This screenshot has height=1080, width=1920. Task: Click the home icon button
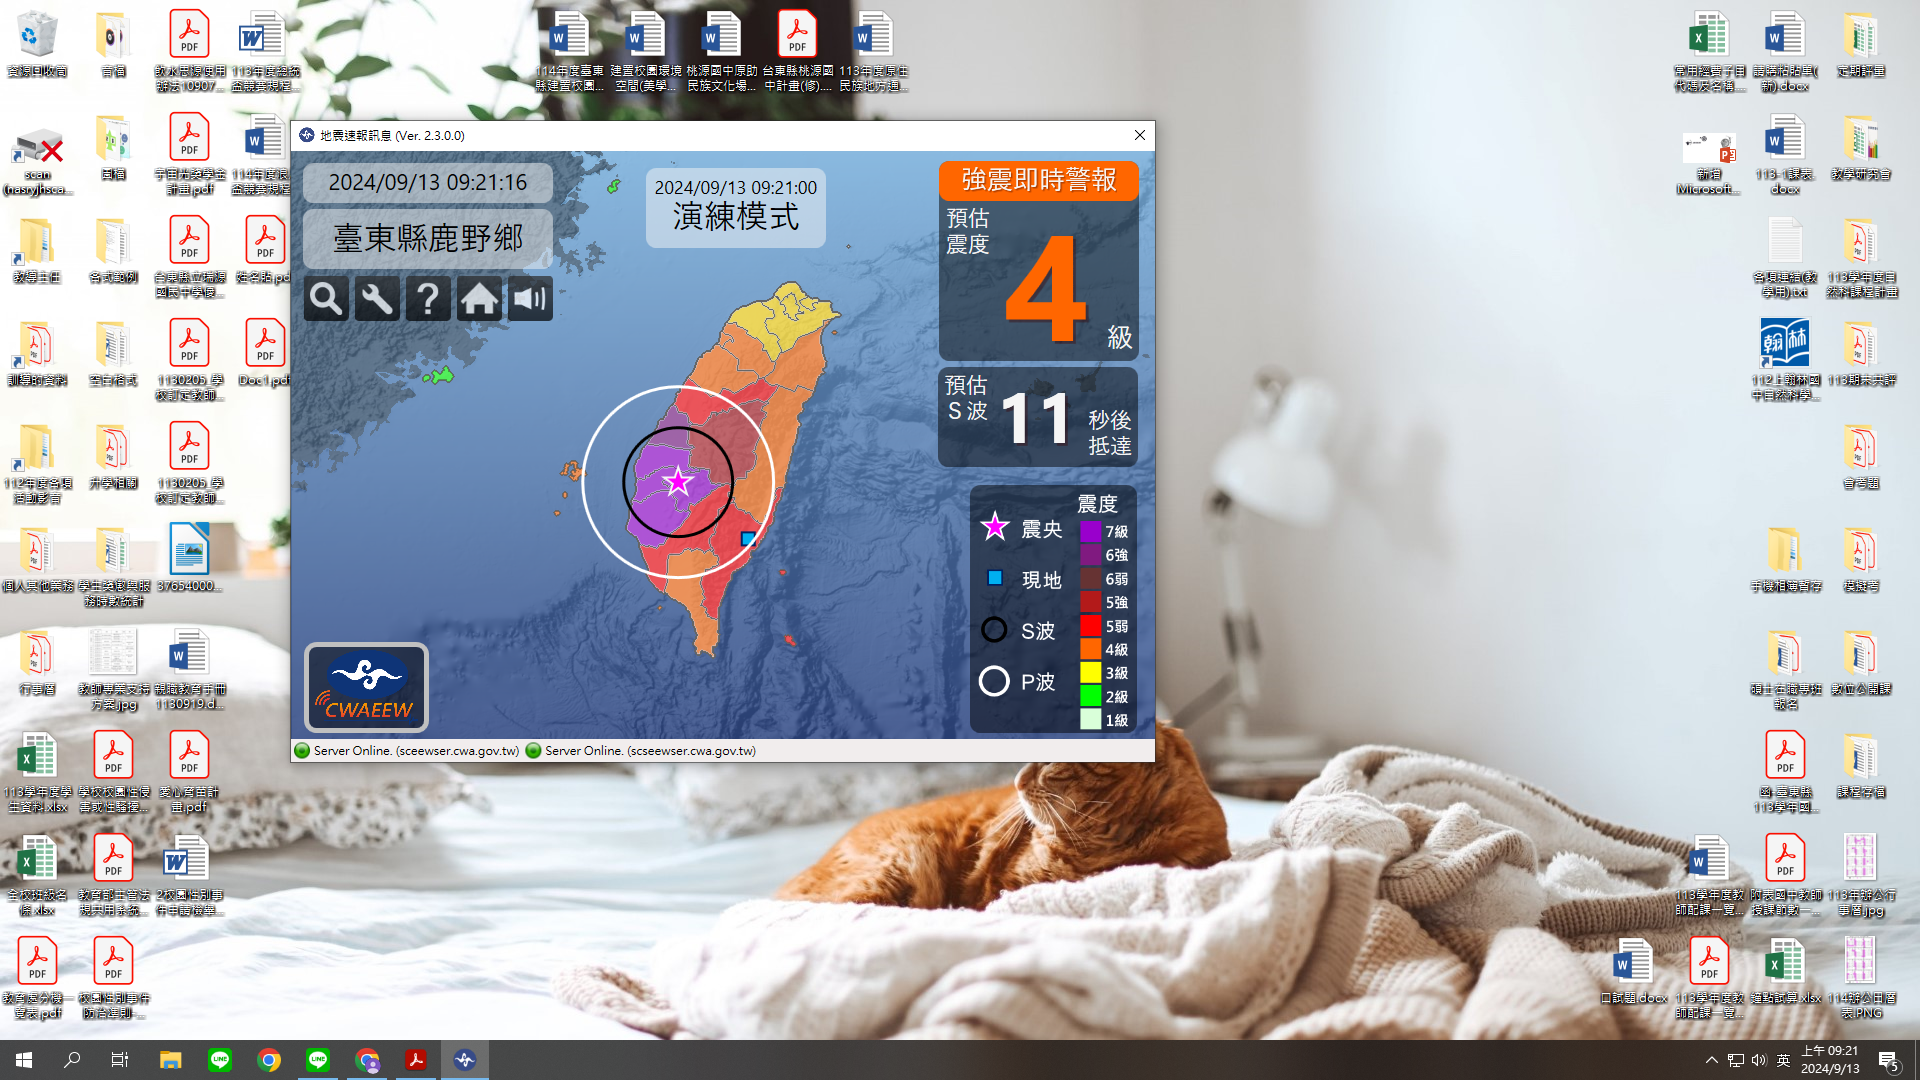coord(479,299)
